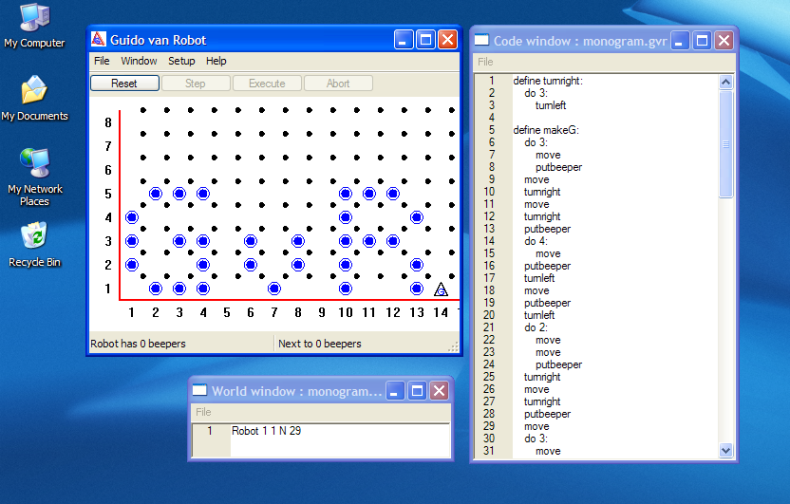Screen dimensions: 790x504
Task: Click the Guido van Robot title bar icon
Action: 99,40
